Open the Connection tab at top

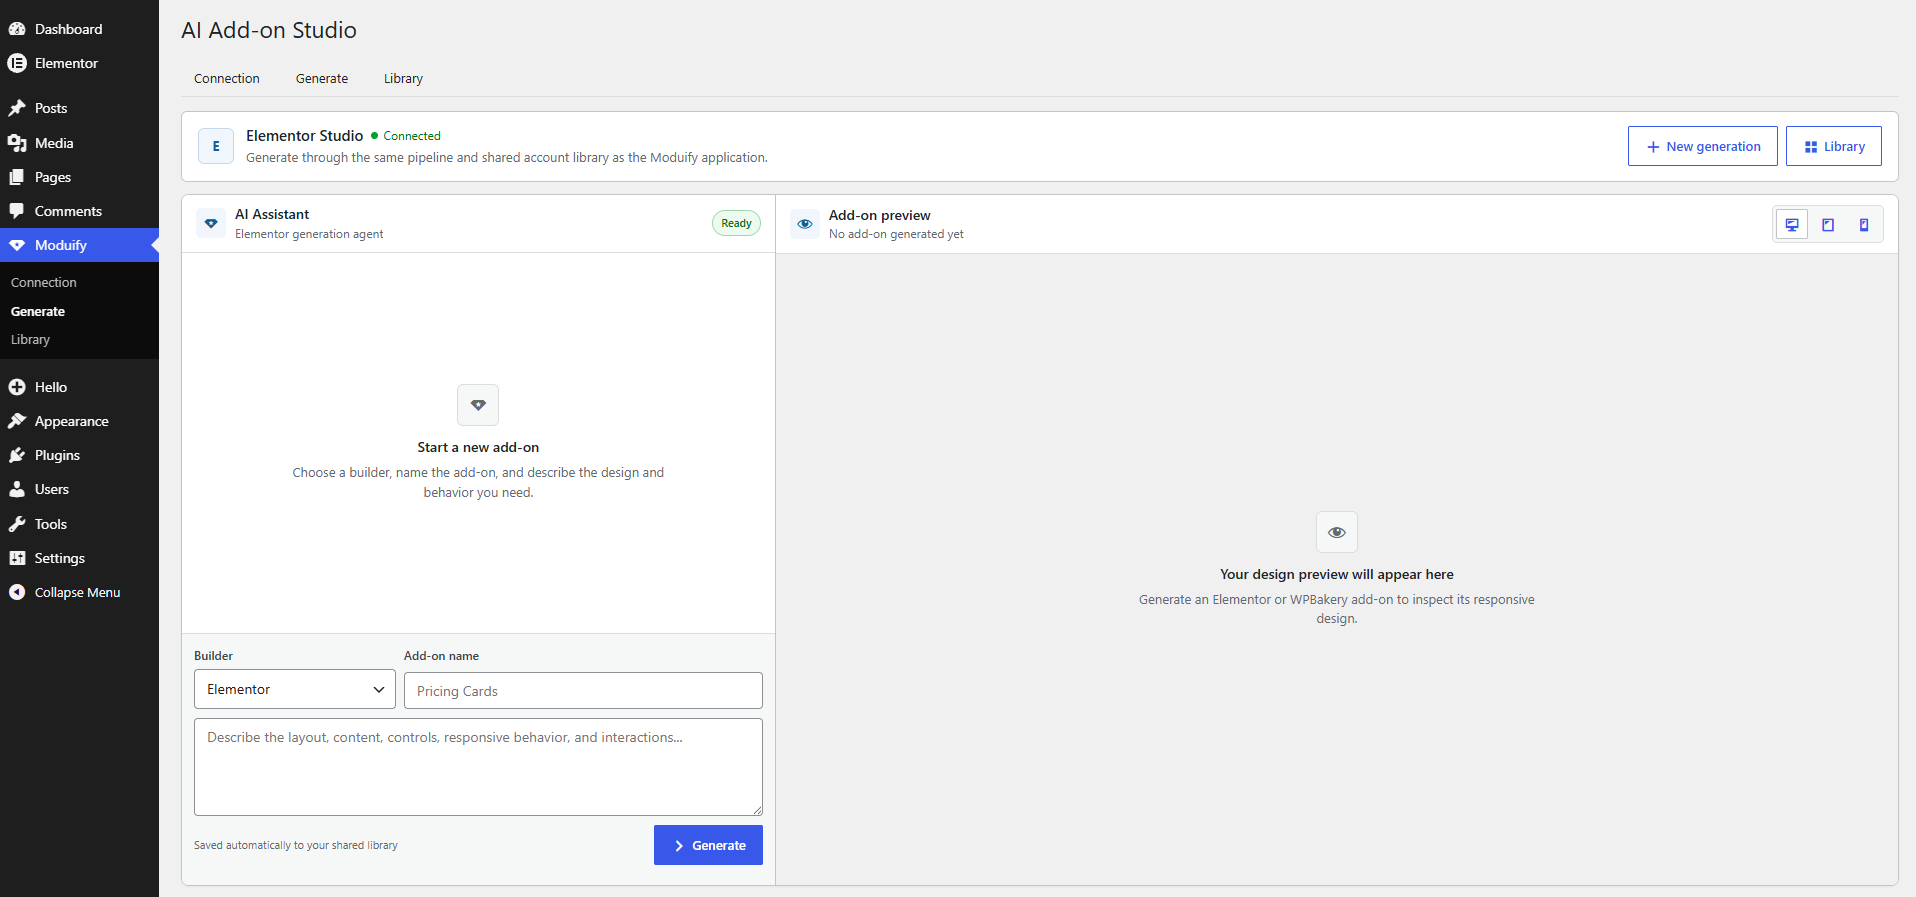[227, 78]
